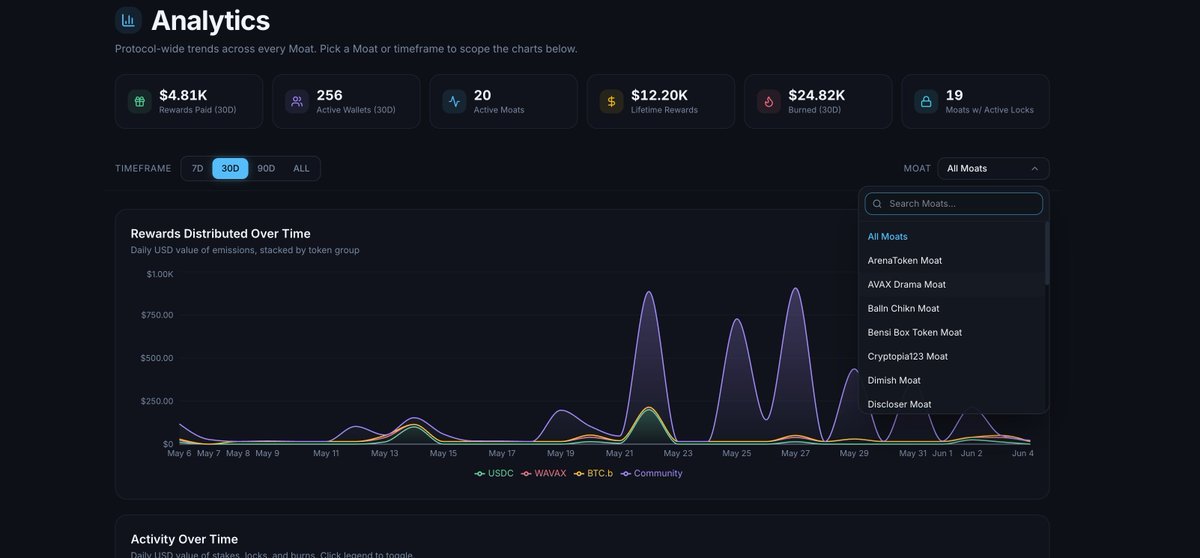
Task: Click the $4.81K Rewards Paid value
Action: tap(183, 95)
